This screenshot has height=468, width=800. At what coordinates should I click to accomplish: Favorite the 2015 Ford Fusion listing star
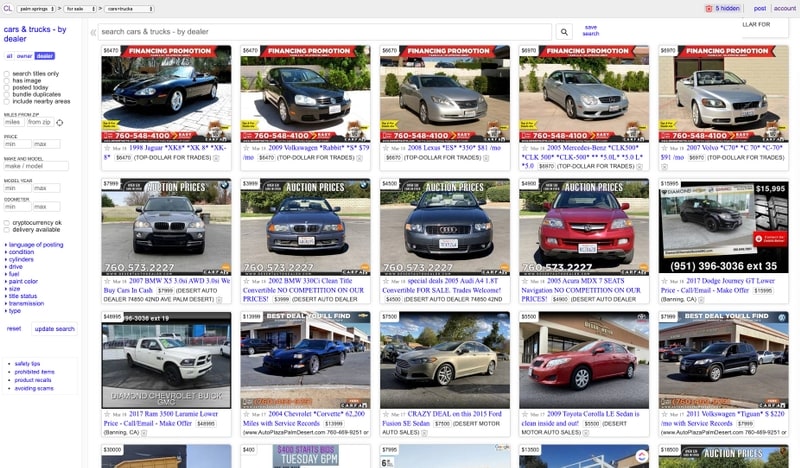point(386,414)
